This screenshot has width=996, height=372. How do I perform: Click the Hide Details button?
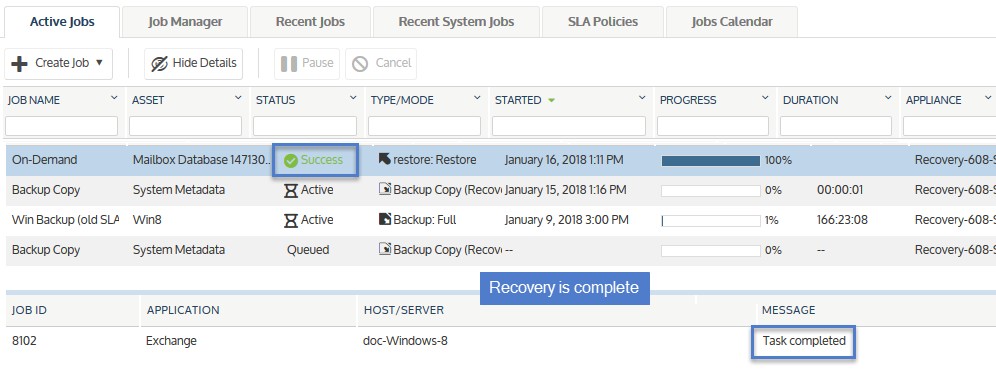[x=193, y=63]
